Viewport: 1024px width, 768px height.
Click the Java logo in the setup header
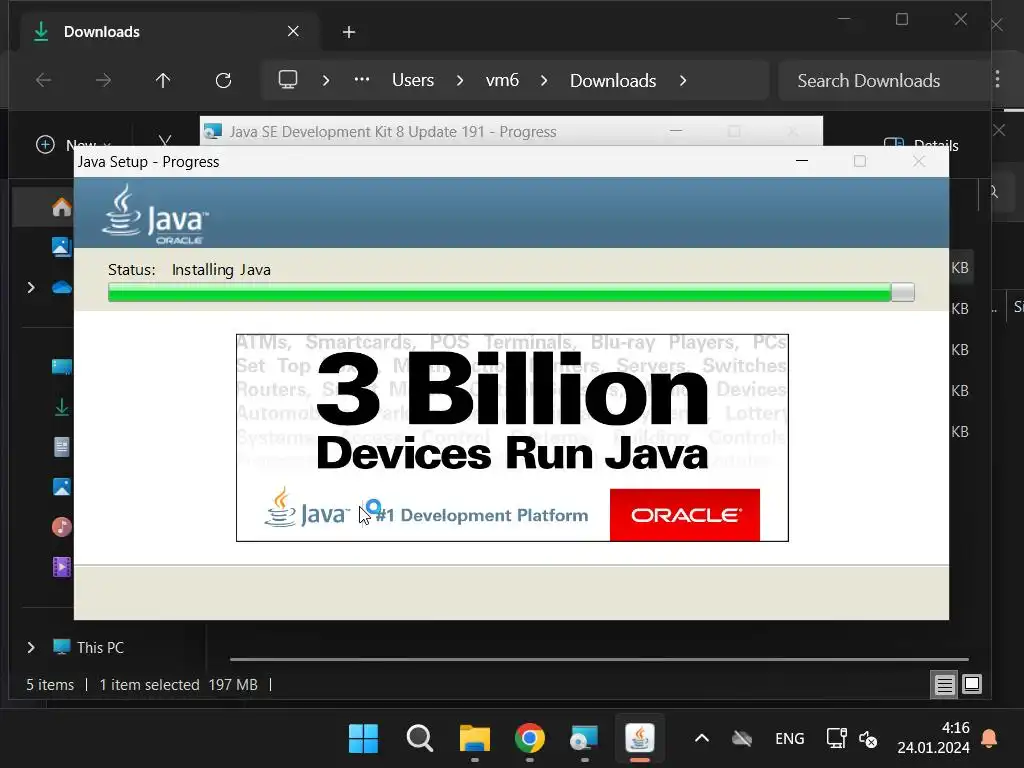pos(155,214)
